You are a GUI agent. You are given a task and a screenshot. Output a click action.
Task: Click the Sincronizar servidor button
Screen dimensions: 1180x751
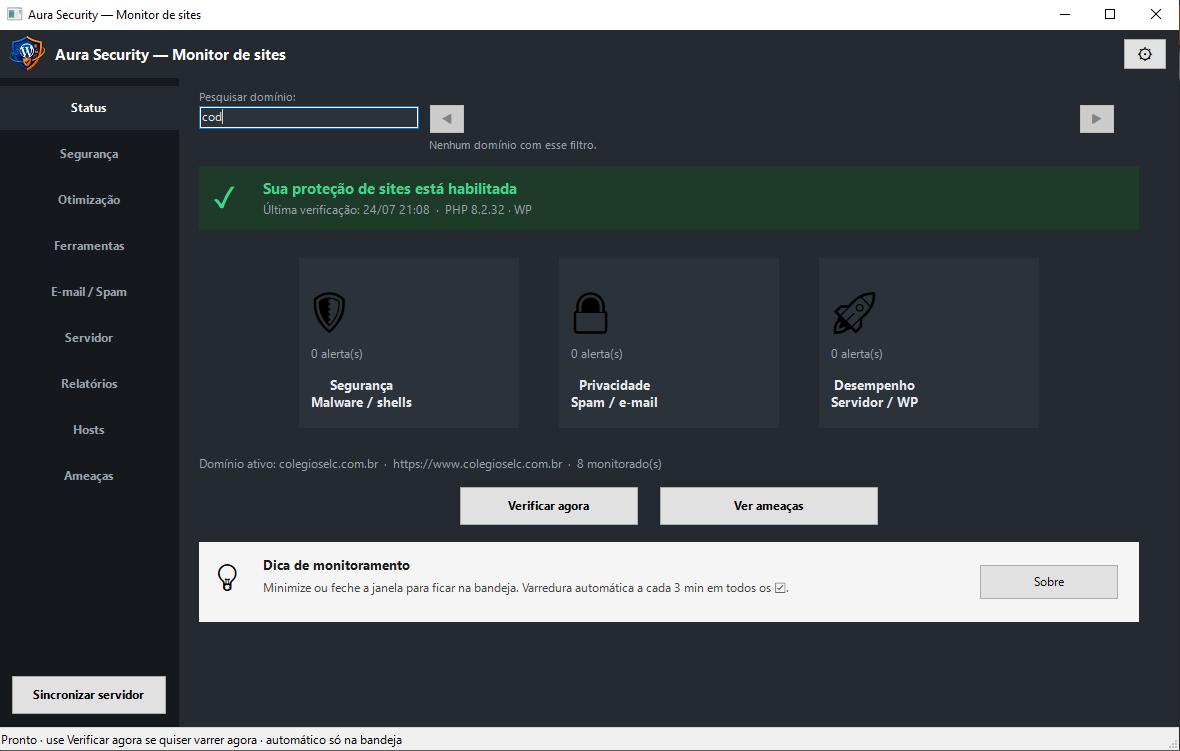pyautogui.click(x=89, y=695)
